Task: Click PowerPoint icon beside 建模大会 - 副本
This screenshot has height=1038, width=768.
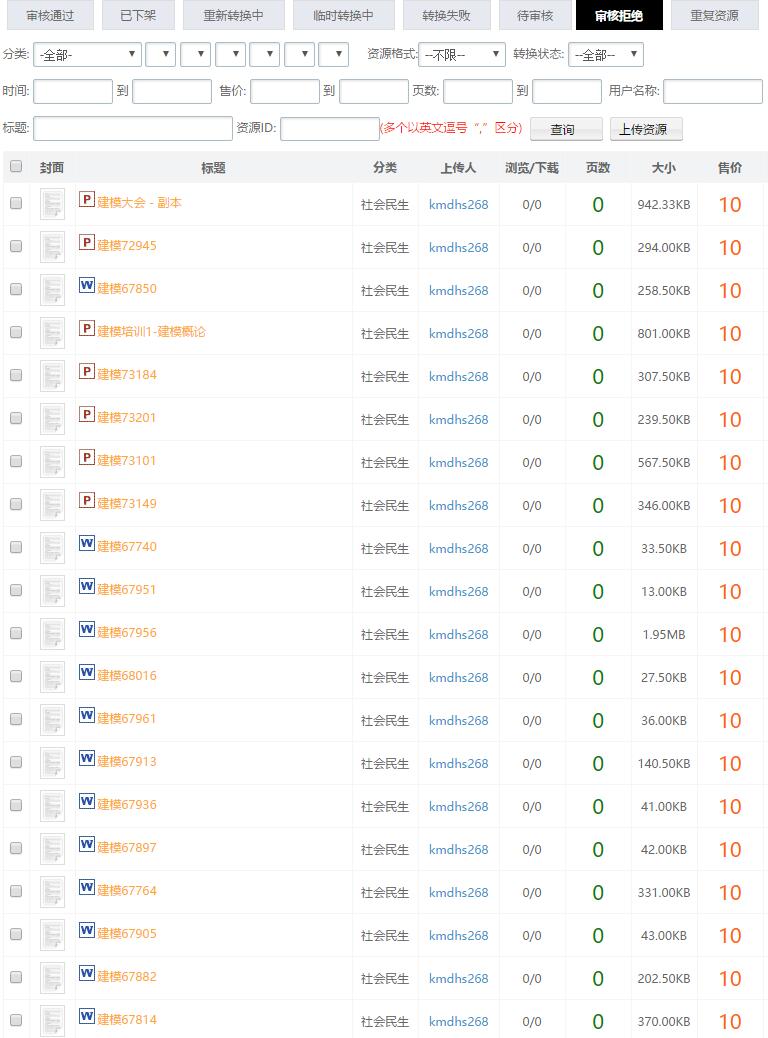Action: [x=87, y=200]
